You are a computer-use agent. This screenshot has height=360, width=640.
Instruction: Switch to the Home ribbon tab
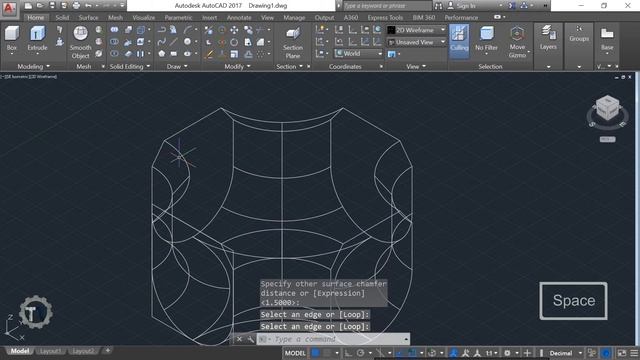tap(36, 18)
